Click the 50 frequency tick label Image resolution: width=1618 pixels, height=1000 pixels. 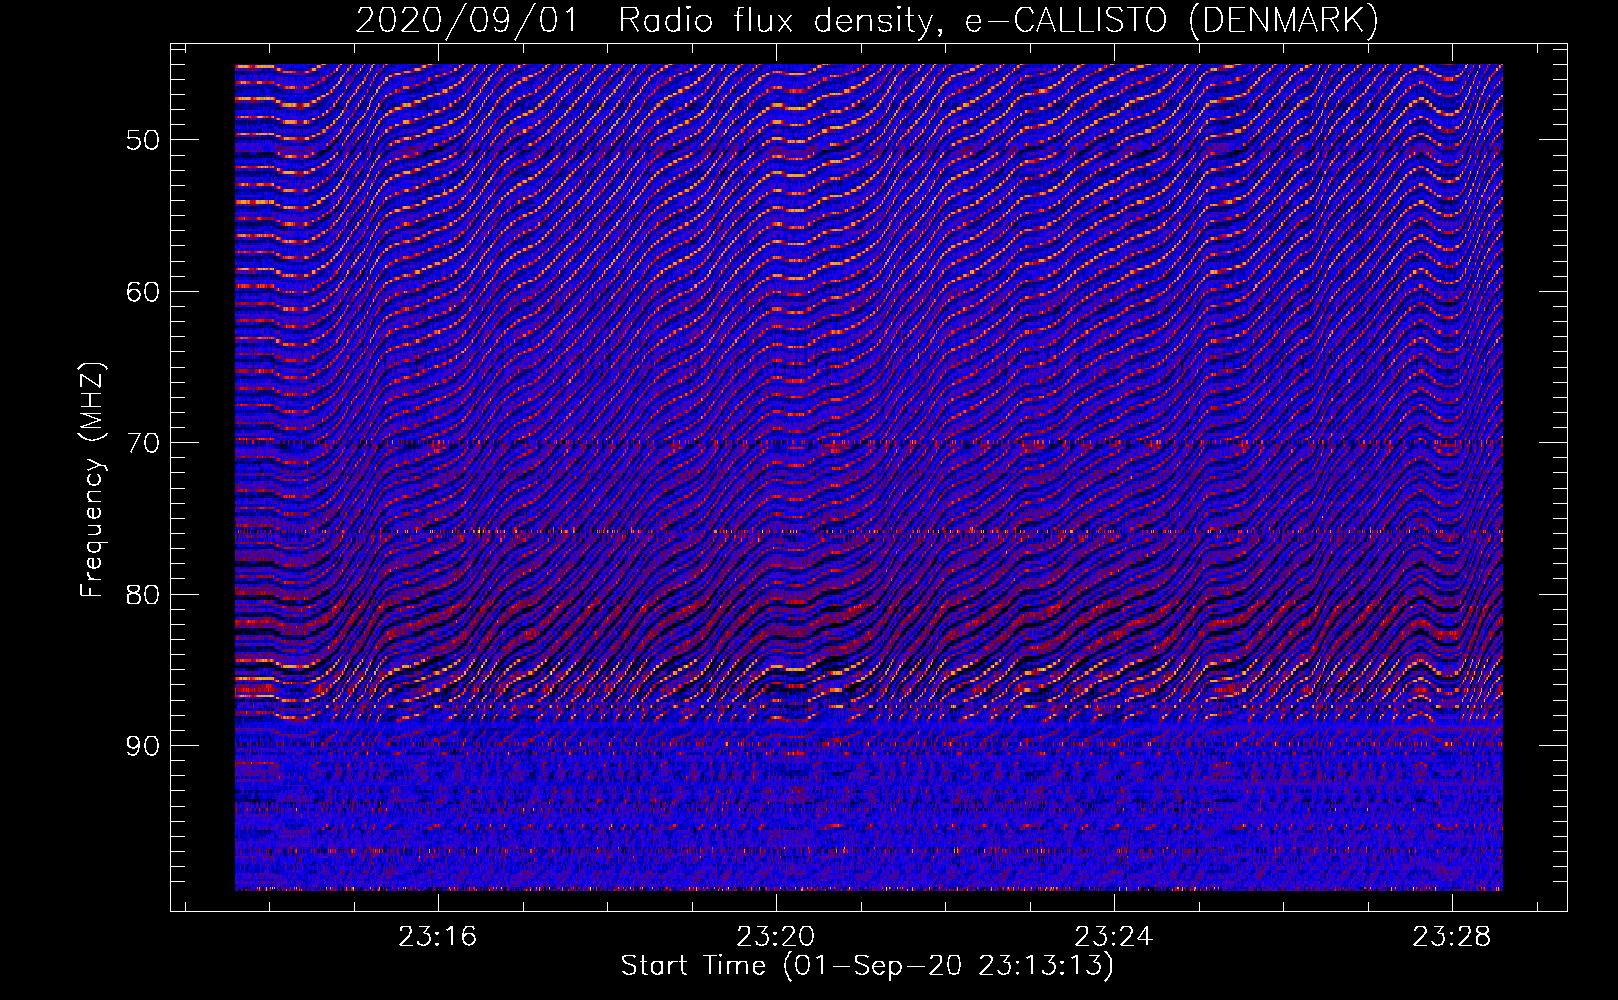142,140
